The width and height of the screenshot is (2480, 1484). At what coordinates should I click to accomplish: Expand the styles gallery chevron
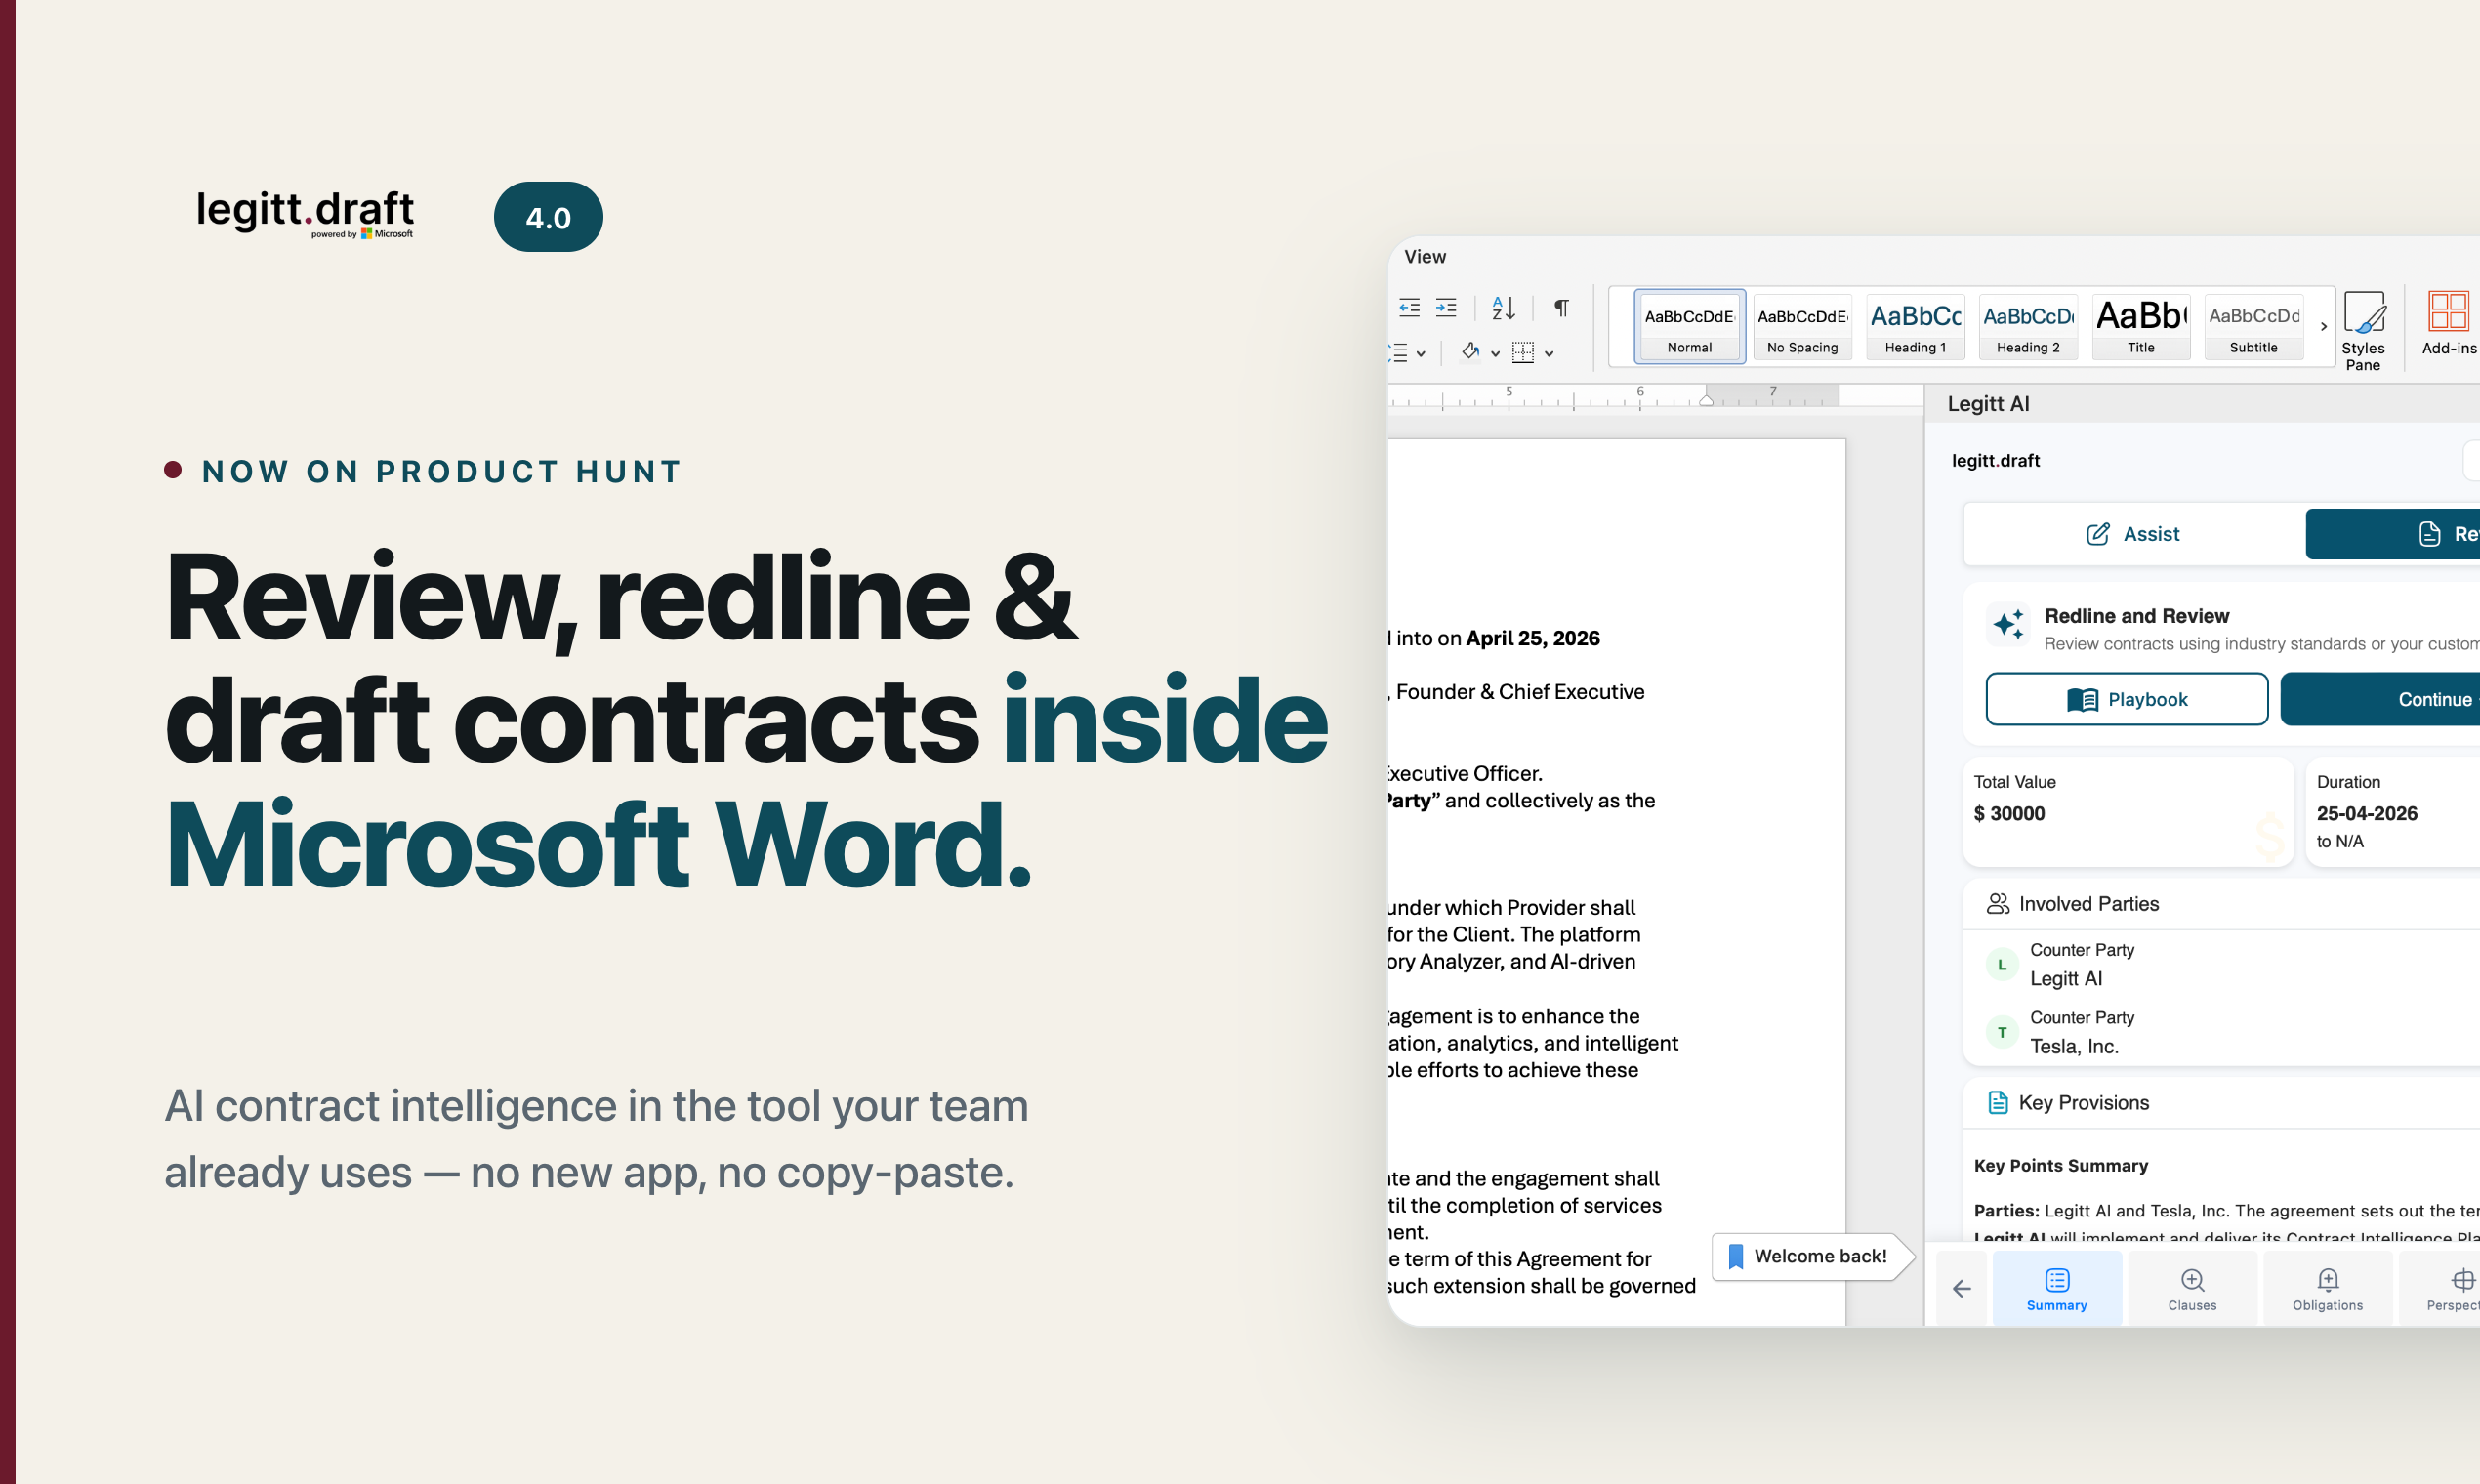2323,326
